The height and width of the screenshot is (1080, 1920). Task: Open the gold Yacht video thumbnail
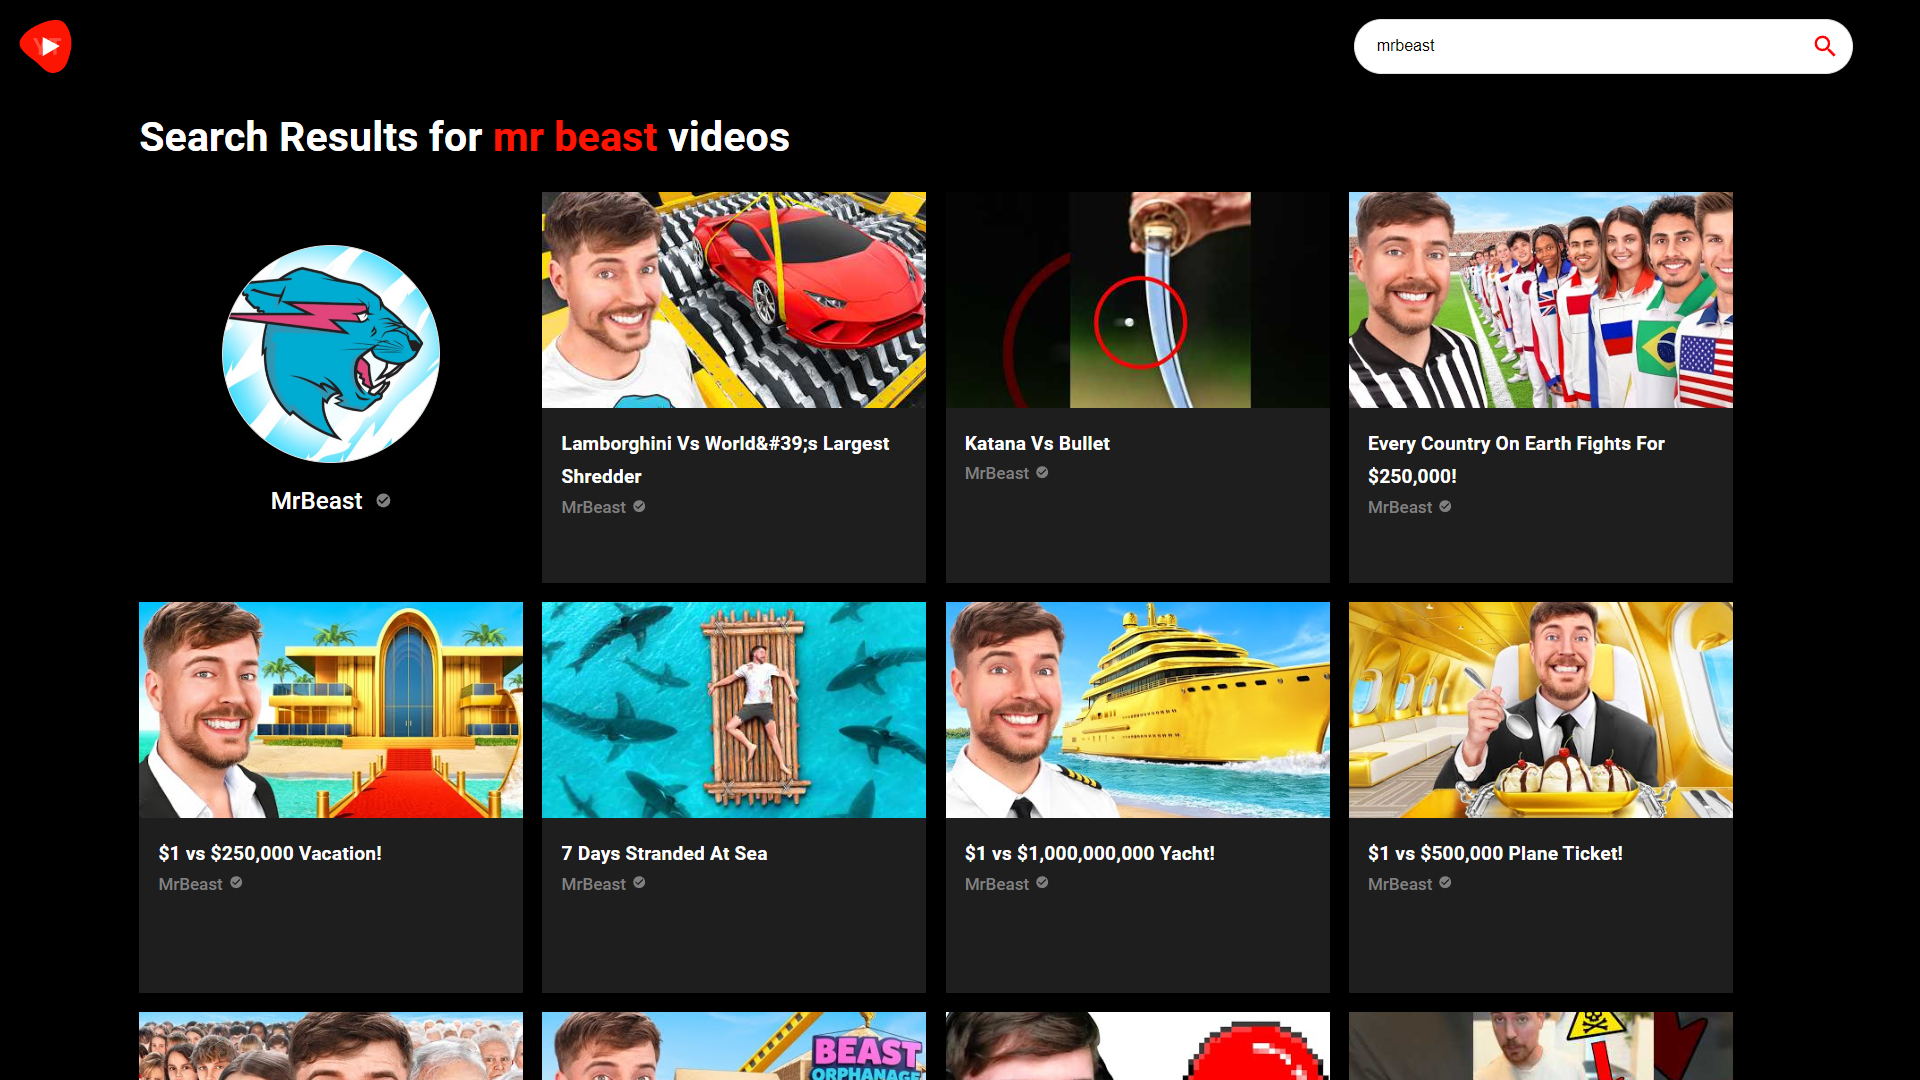point(1137,710)
